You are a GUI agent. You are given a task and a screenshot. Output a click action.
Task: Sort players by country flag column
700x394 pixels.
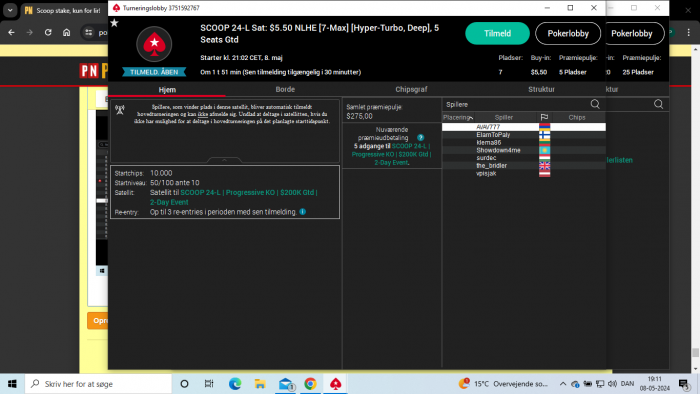point(544,117)
